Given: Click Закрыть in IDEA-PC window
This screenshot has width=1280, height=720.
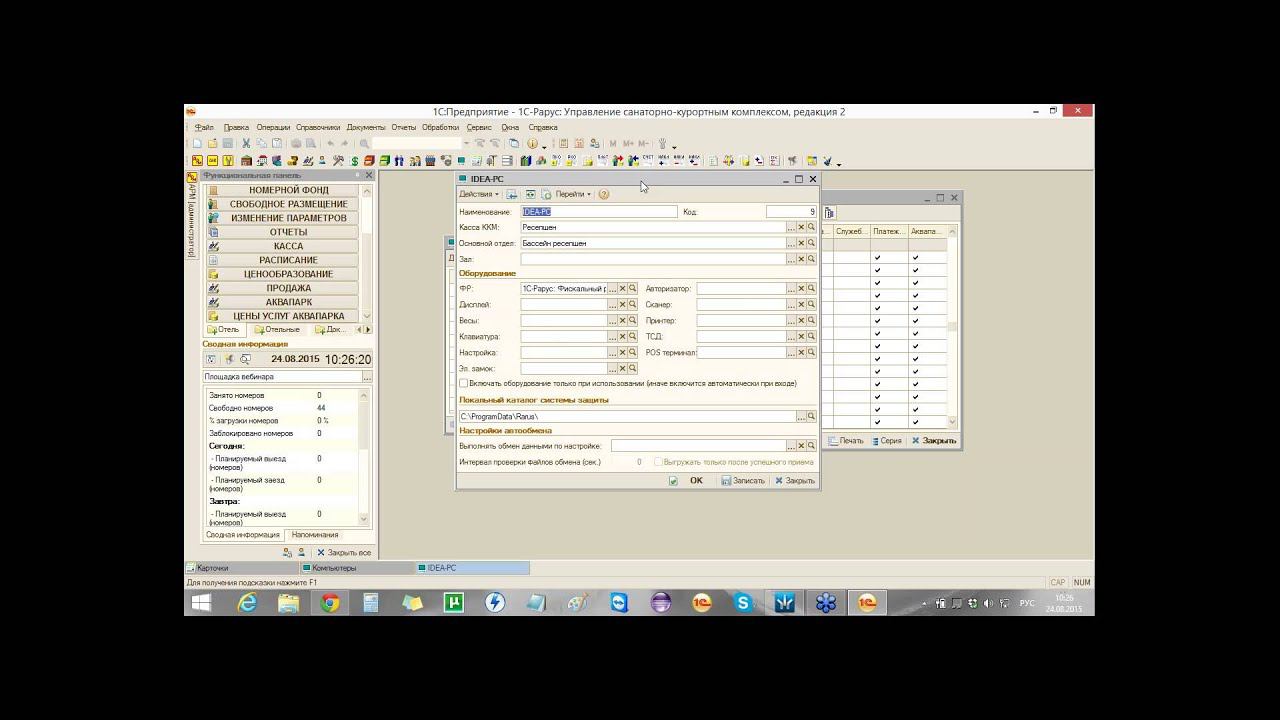Looking at the screenshot, I should (794, 481).
